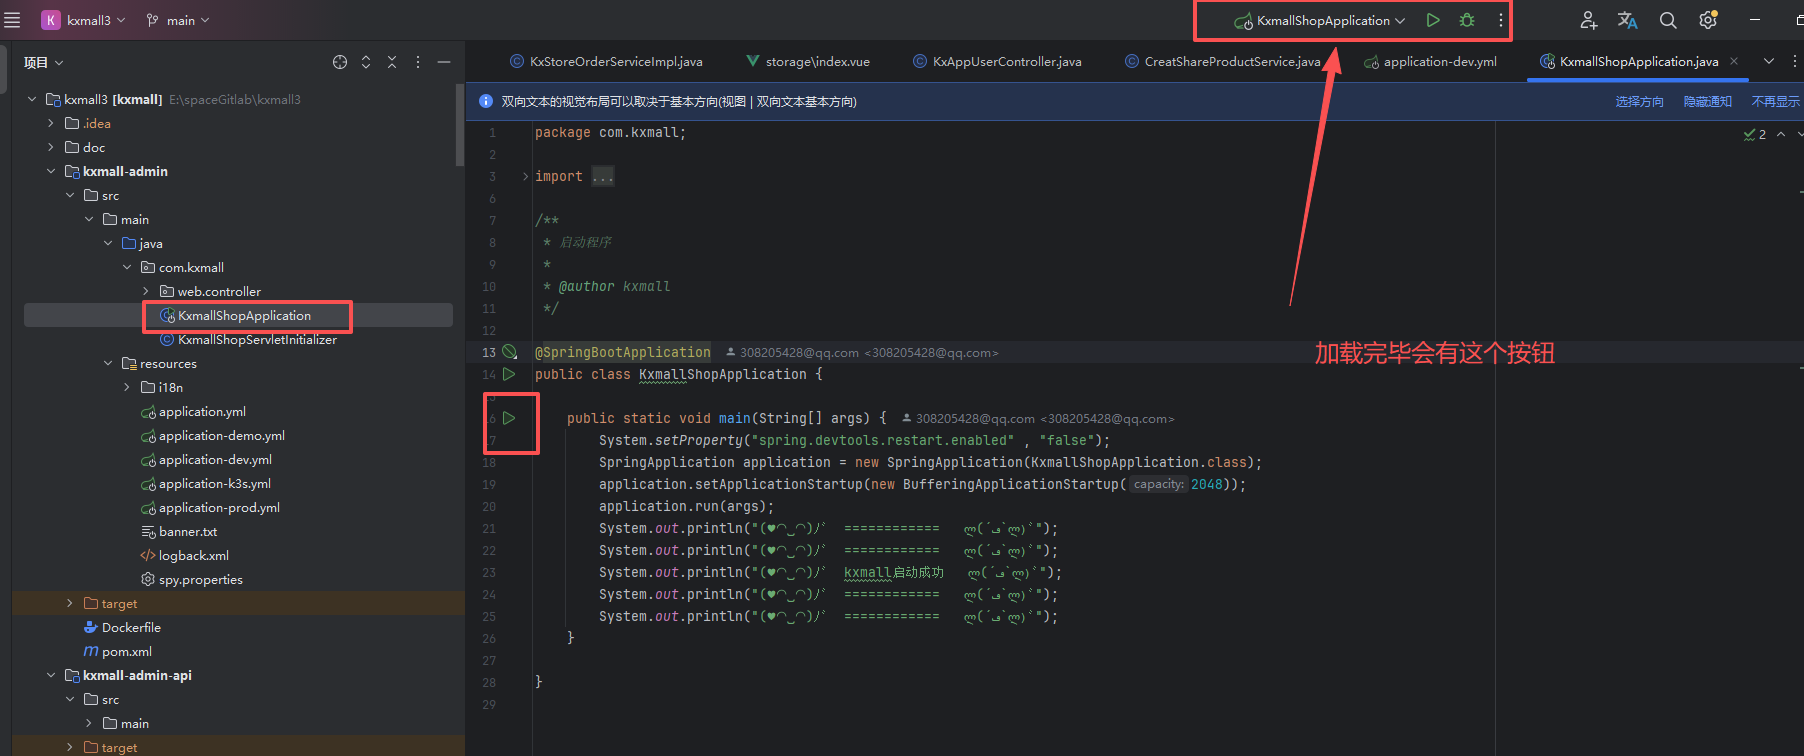
Task: Click the Debug bug icon
Action: click(1467, 20)
